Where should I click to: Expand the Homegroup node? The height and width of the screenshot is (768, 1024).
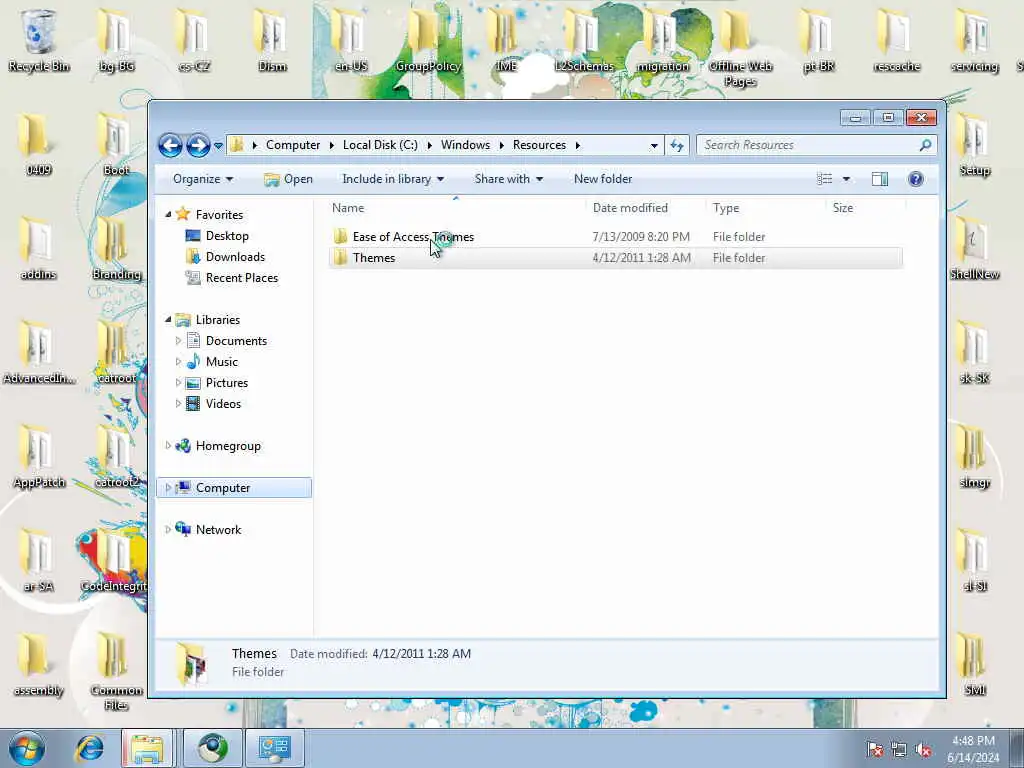[168, 445]
